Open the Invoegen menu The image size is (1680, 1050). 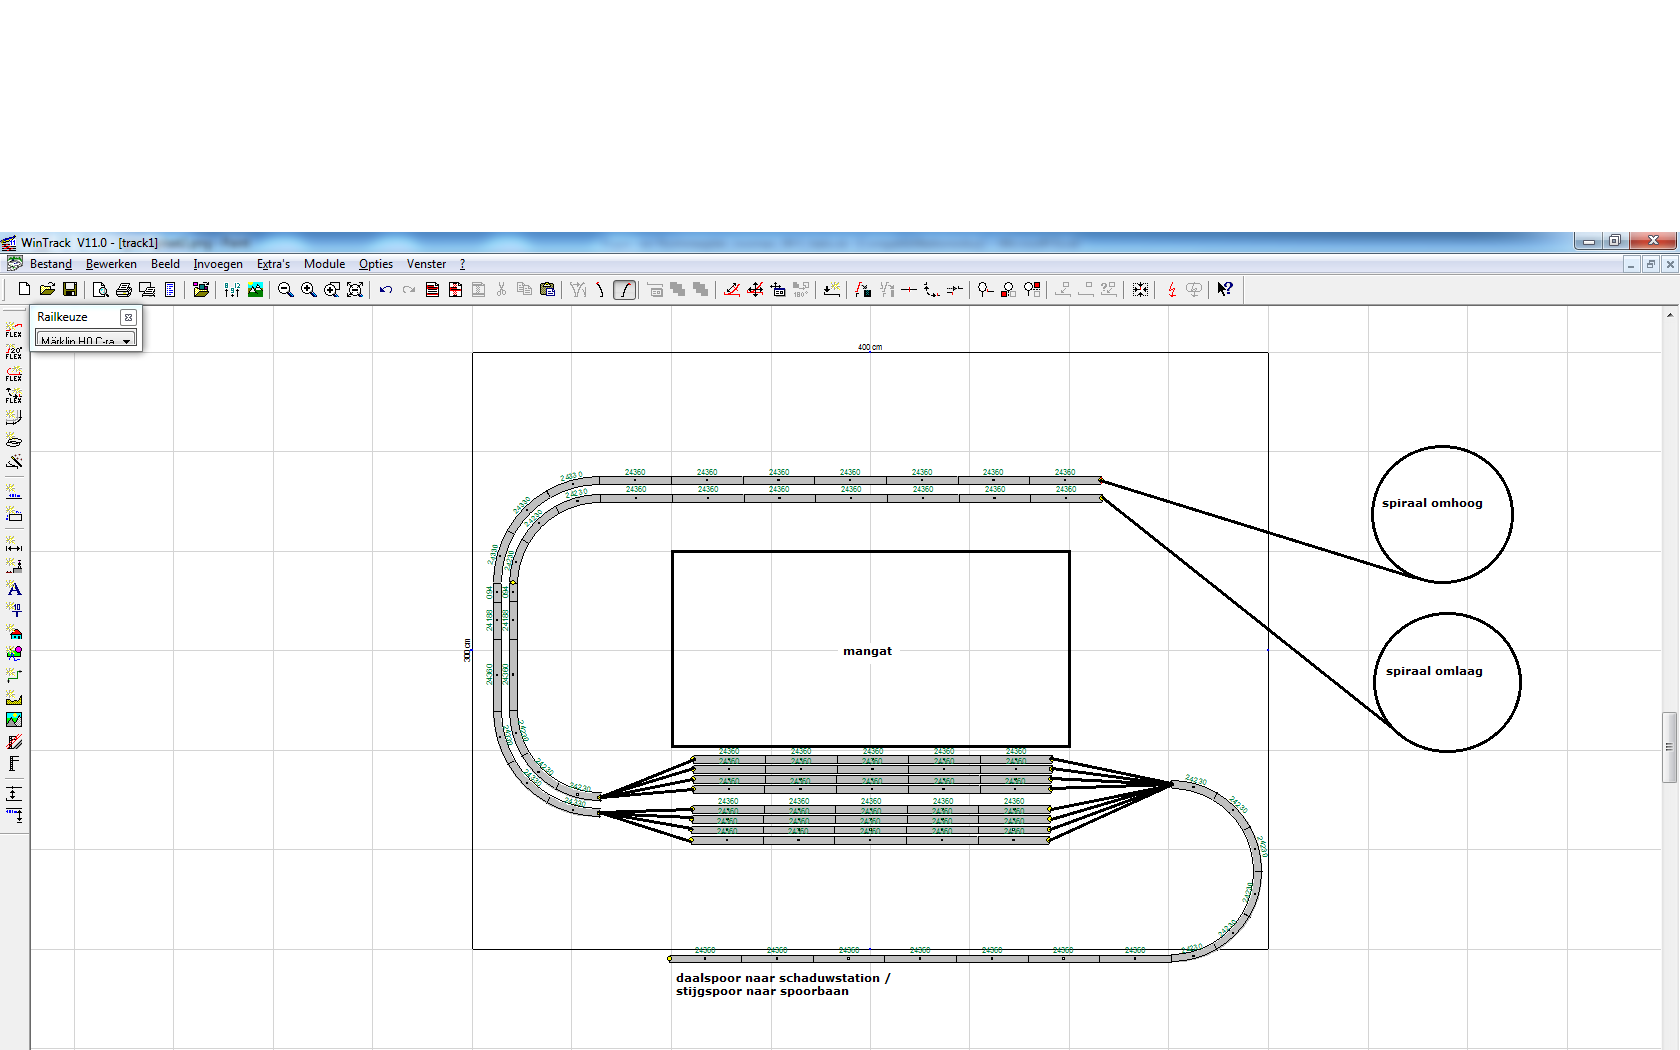click(x=218, y=264)
